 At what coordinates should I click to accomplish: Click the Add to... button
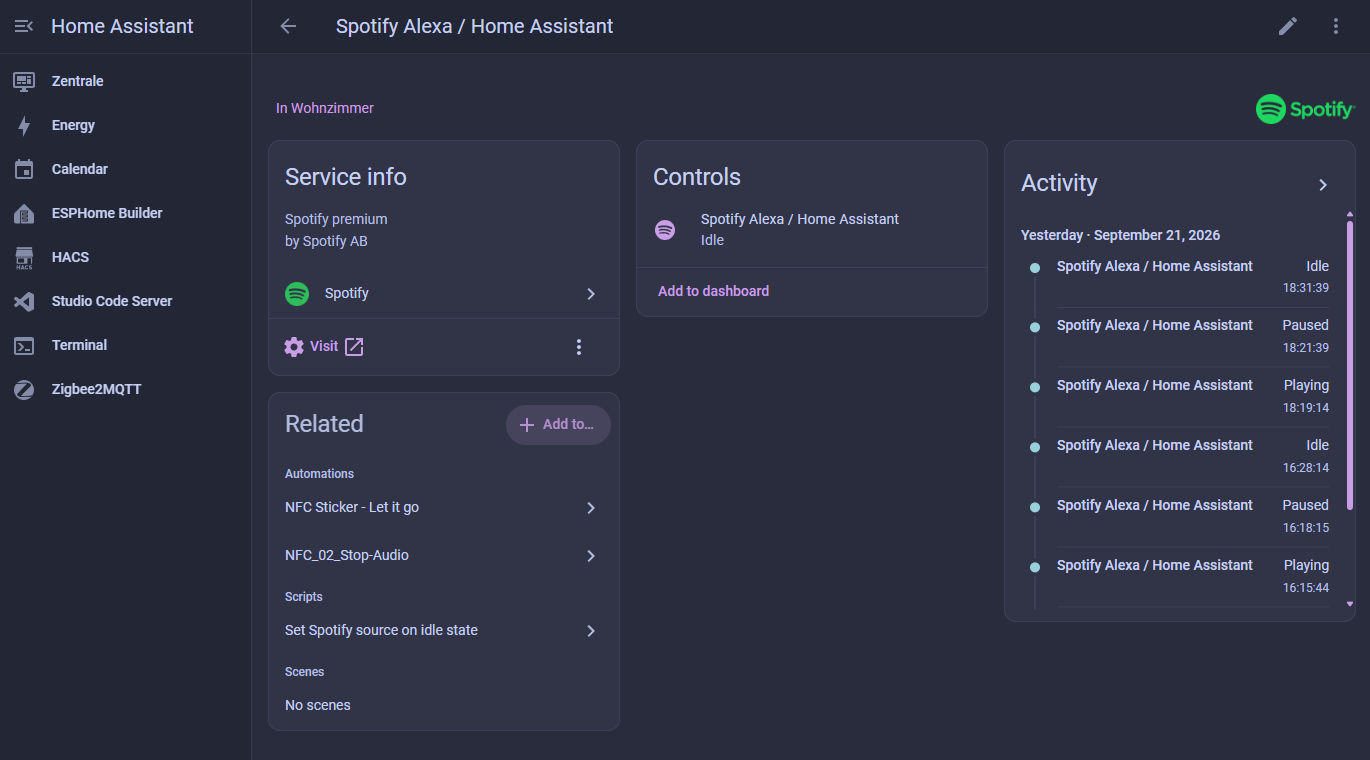pos(558,425)
